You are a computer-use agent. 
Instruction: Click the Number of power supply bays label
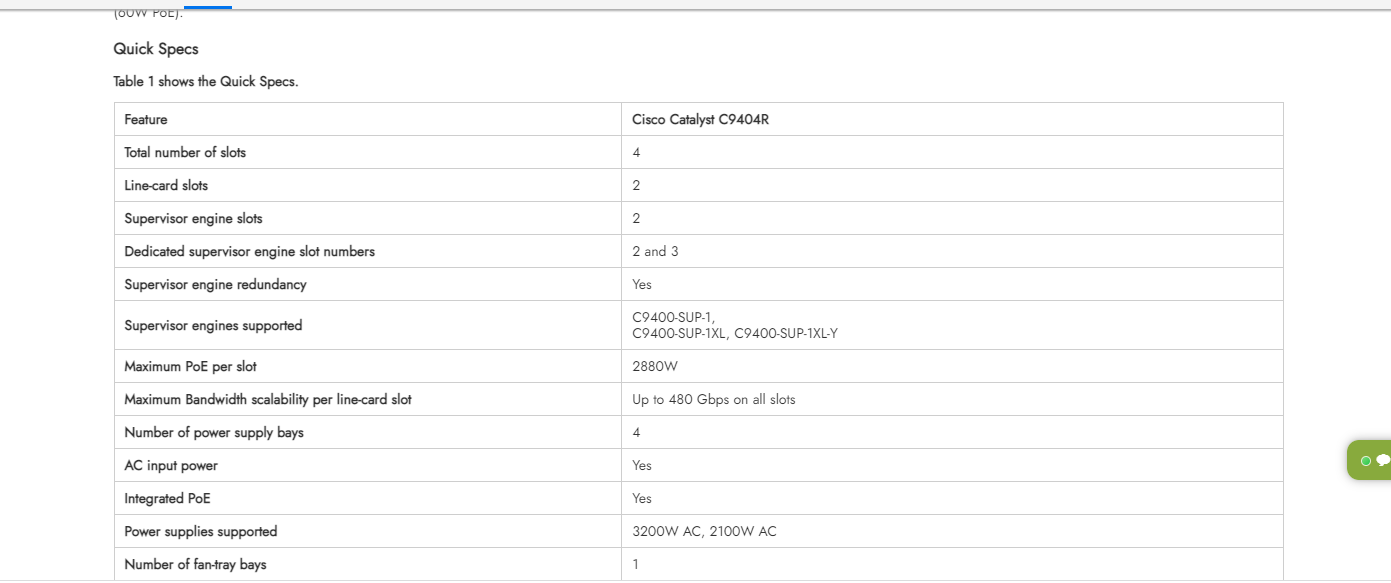click(214, 433)
